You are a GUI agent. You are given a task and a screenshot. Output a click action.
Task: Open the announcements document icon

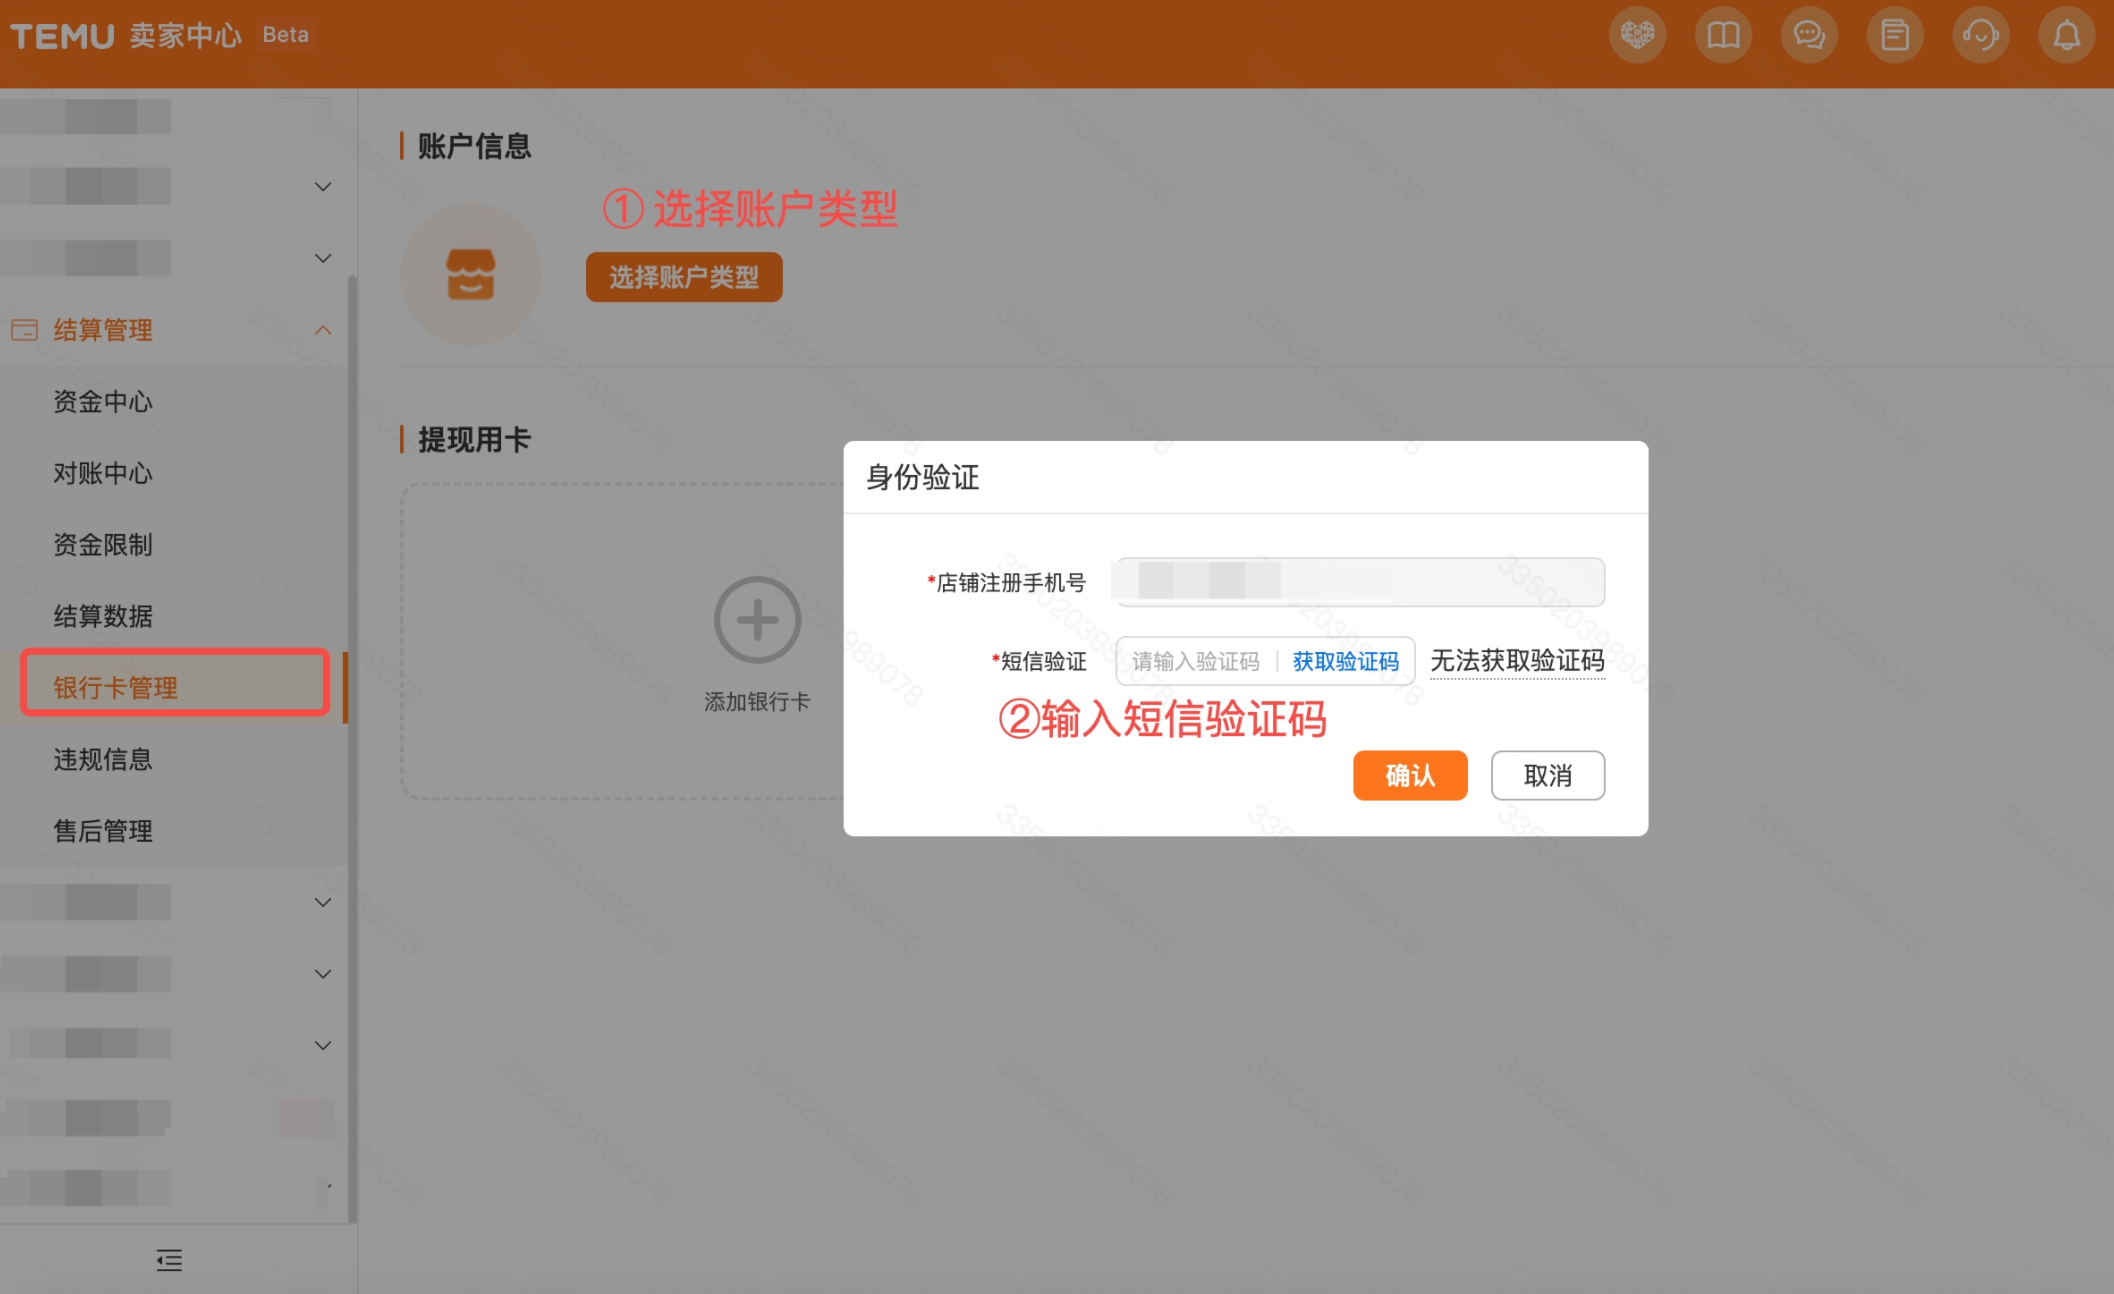[x=1895, y=35]
